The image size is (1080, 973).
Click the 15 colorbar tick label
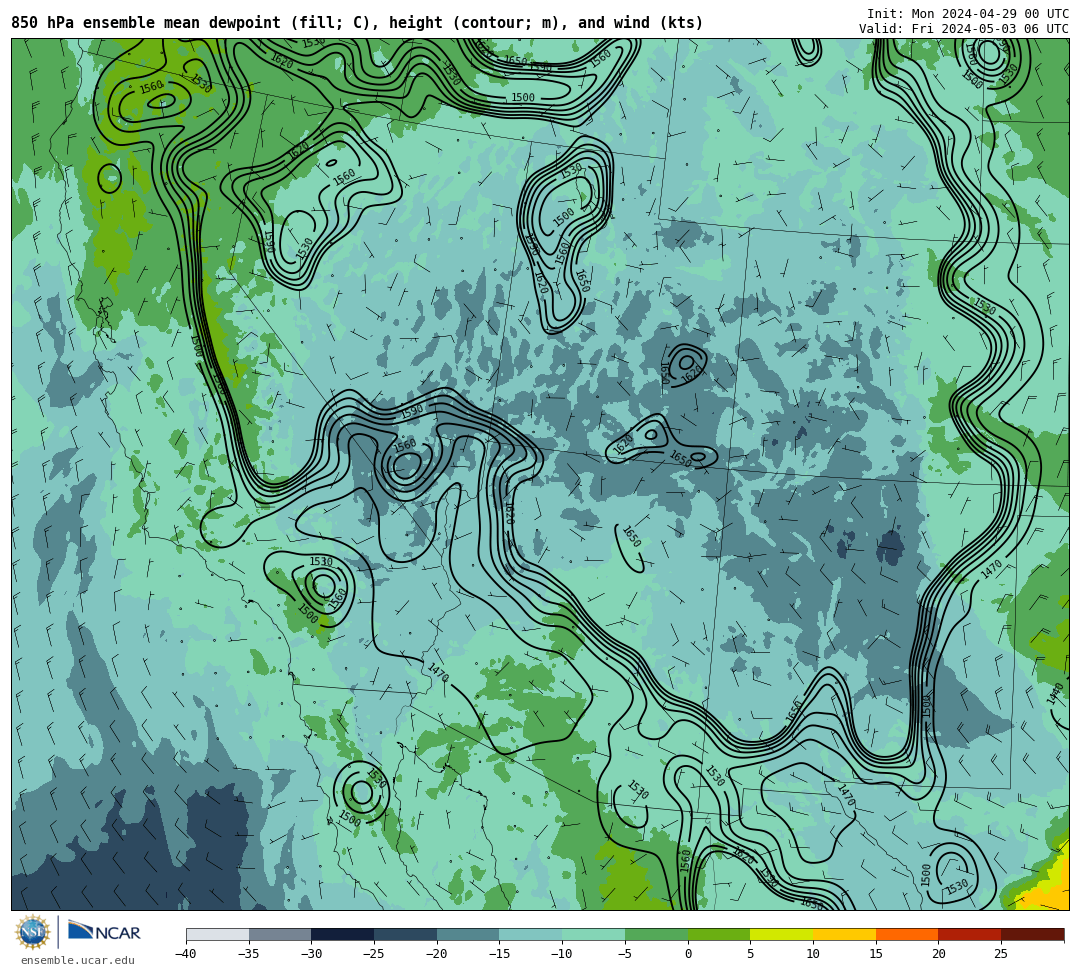pos(875,954)
